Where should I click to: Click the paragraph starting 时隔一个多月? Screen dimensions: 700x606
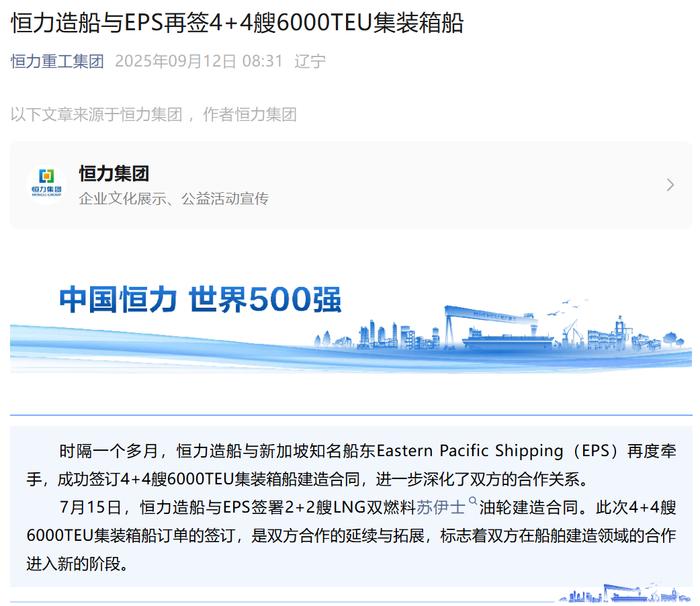click(351, 465)
